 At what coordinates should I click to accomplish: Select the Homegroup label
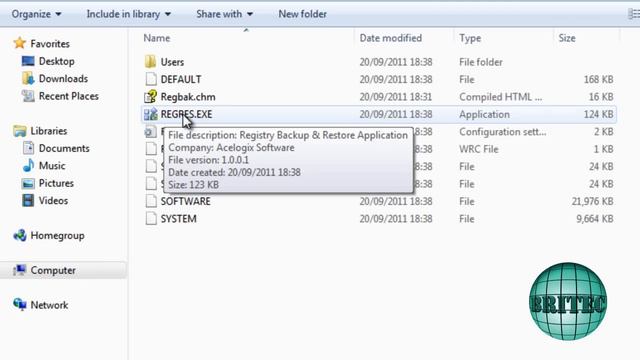coord(57,236)
